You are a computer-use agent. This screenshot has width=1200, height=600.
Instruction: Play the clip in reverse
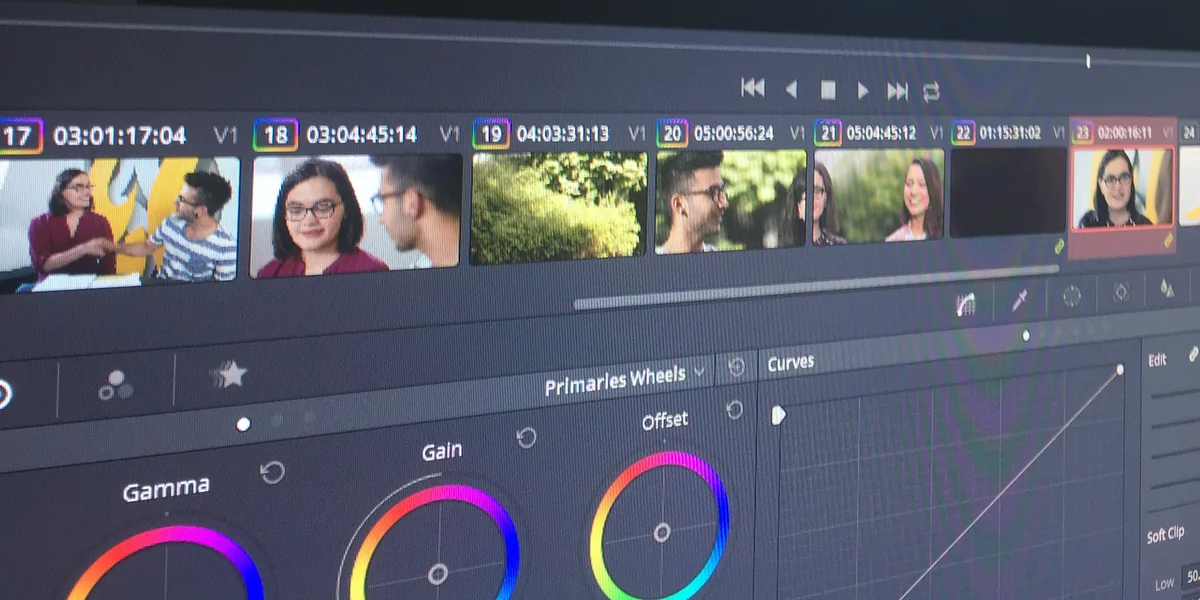(791, 90)
